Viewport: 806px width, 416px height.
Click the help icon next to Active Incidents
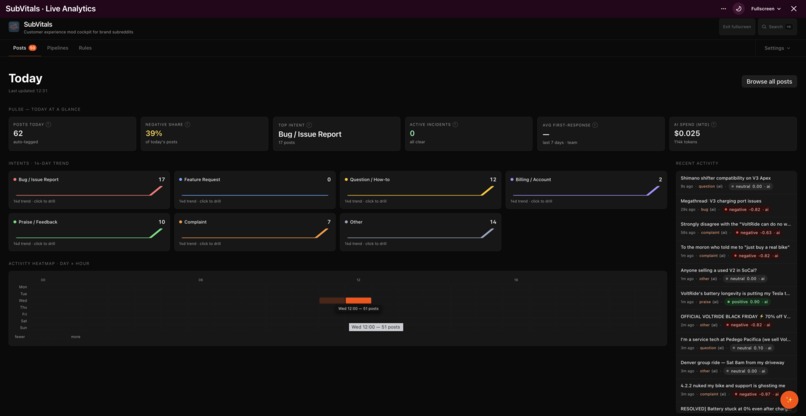(x=455, y=124)
